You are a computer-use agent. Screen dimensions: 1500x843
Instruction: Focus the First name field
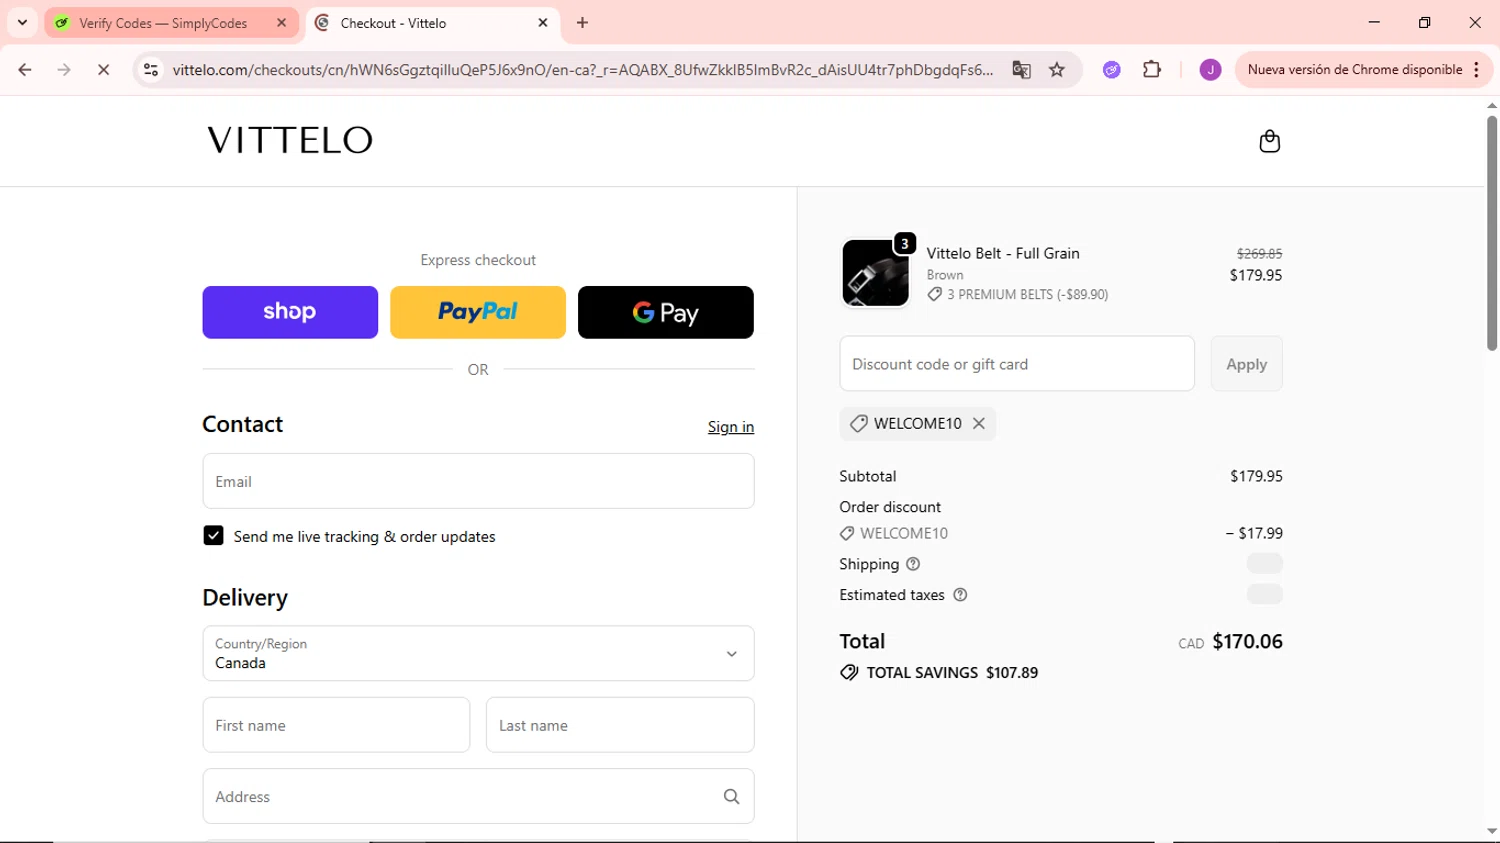[336, 725]
